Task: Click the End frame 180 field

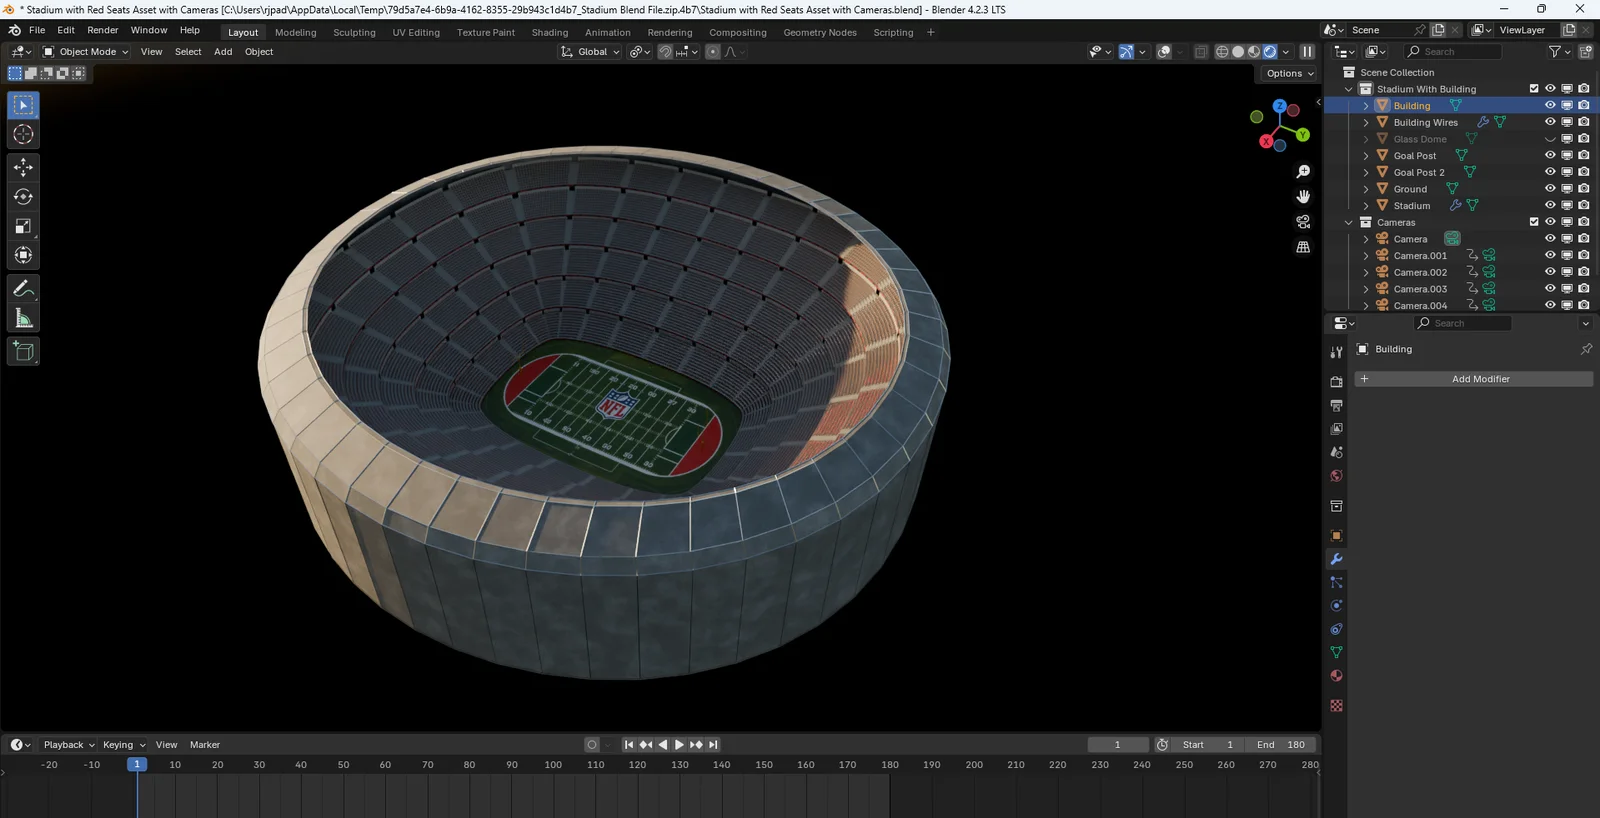Action: 1281,745
